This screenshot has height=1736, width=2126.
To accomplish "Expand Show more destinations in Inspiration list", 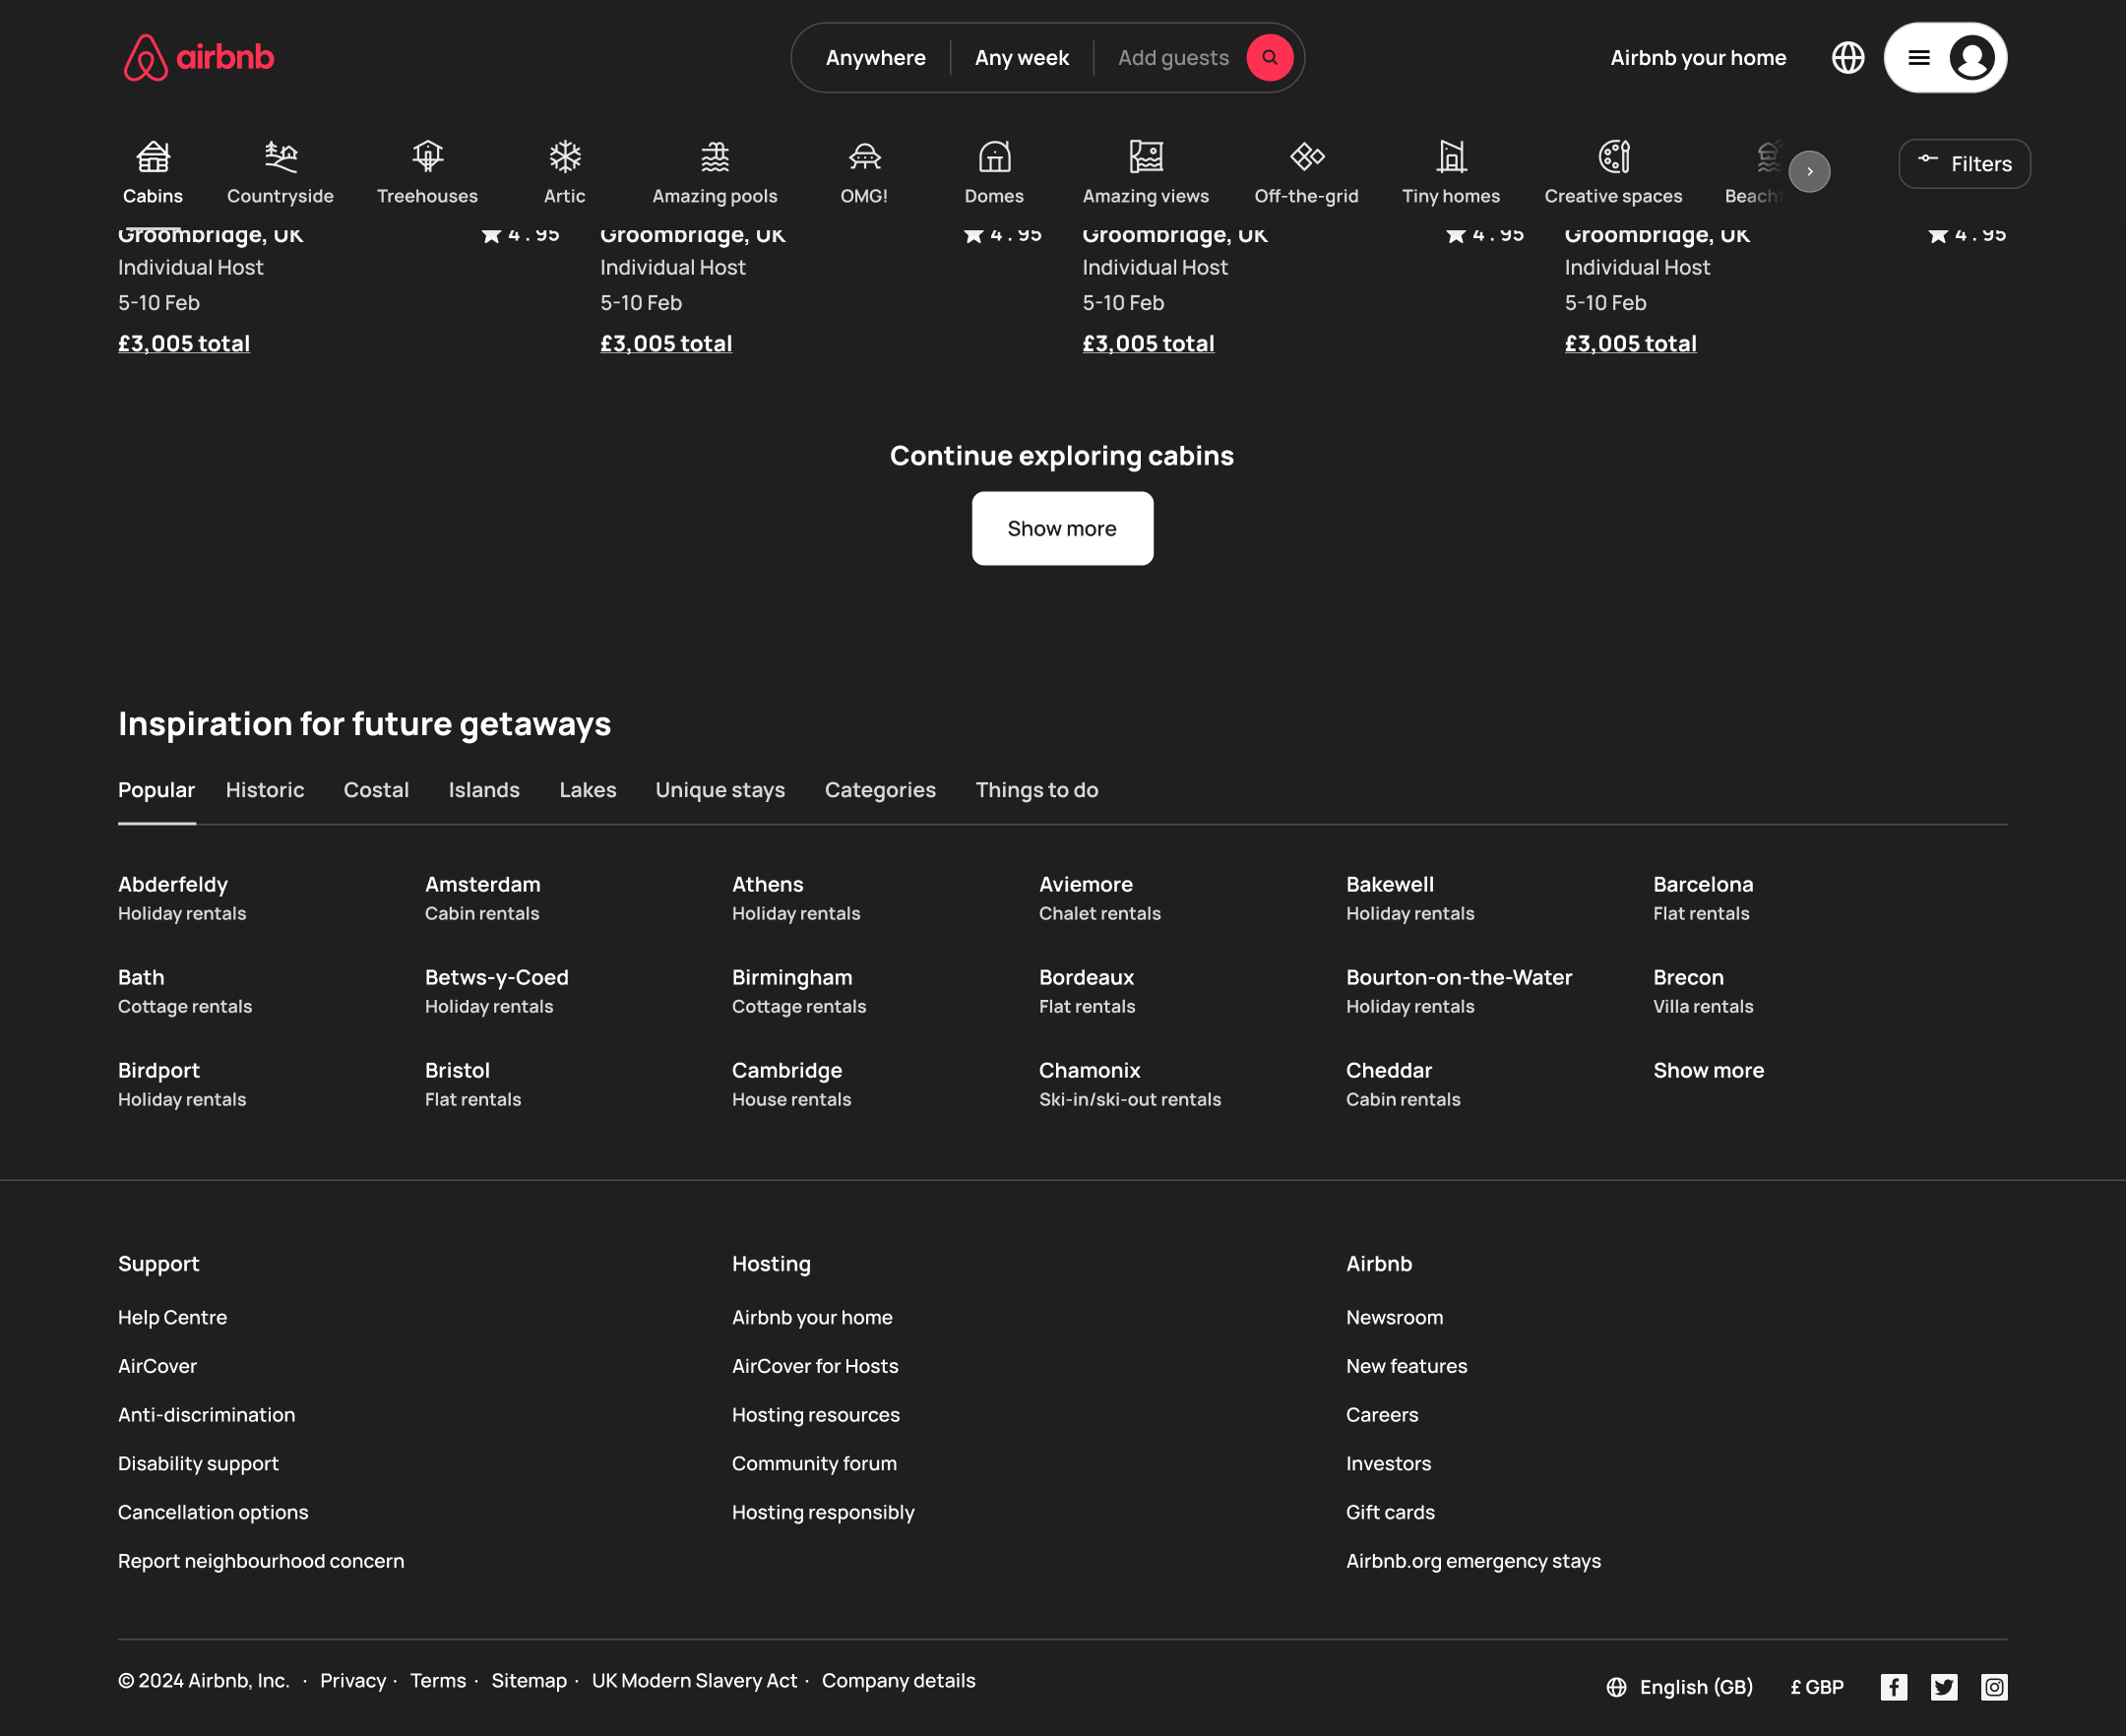I will [x=1708, y=1070].
